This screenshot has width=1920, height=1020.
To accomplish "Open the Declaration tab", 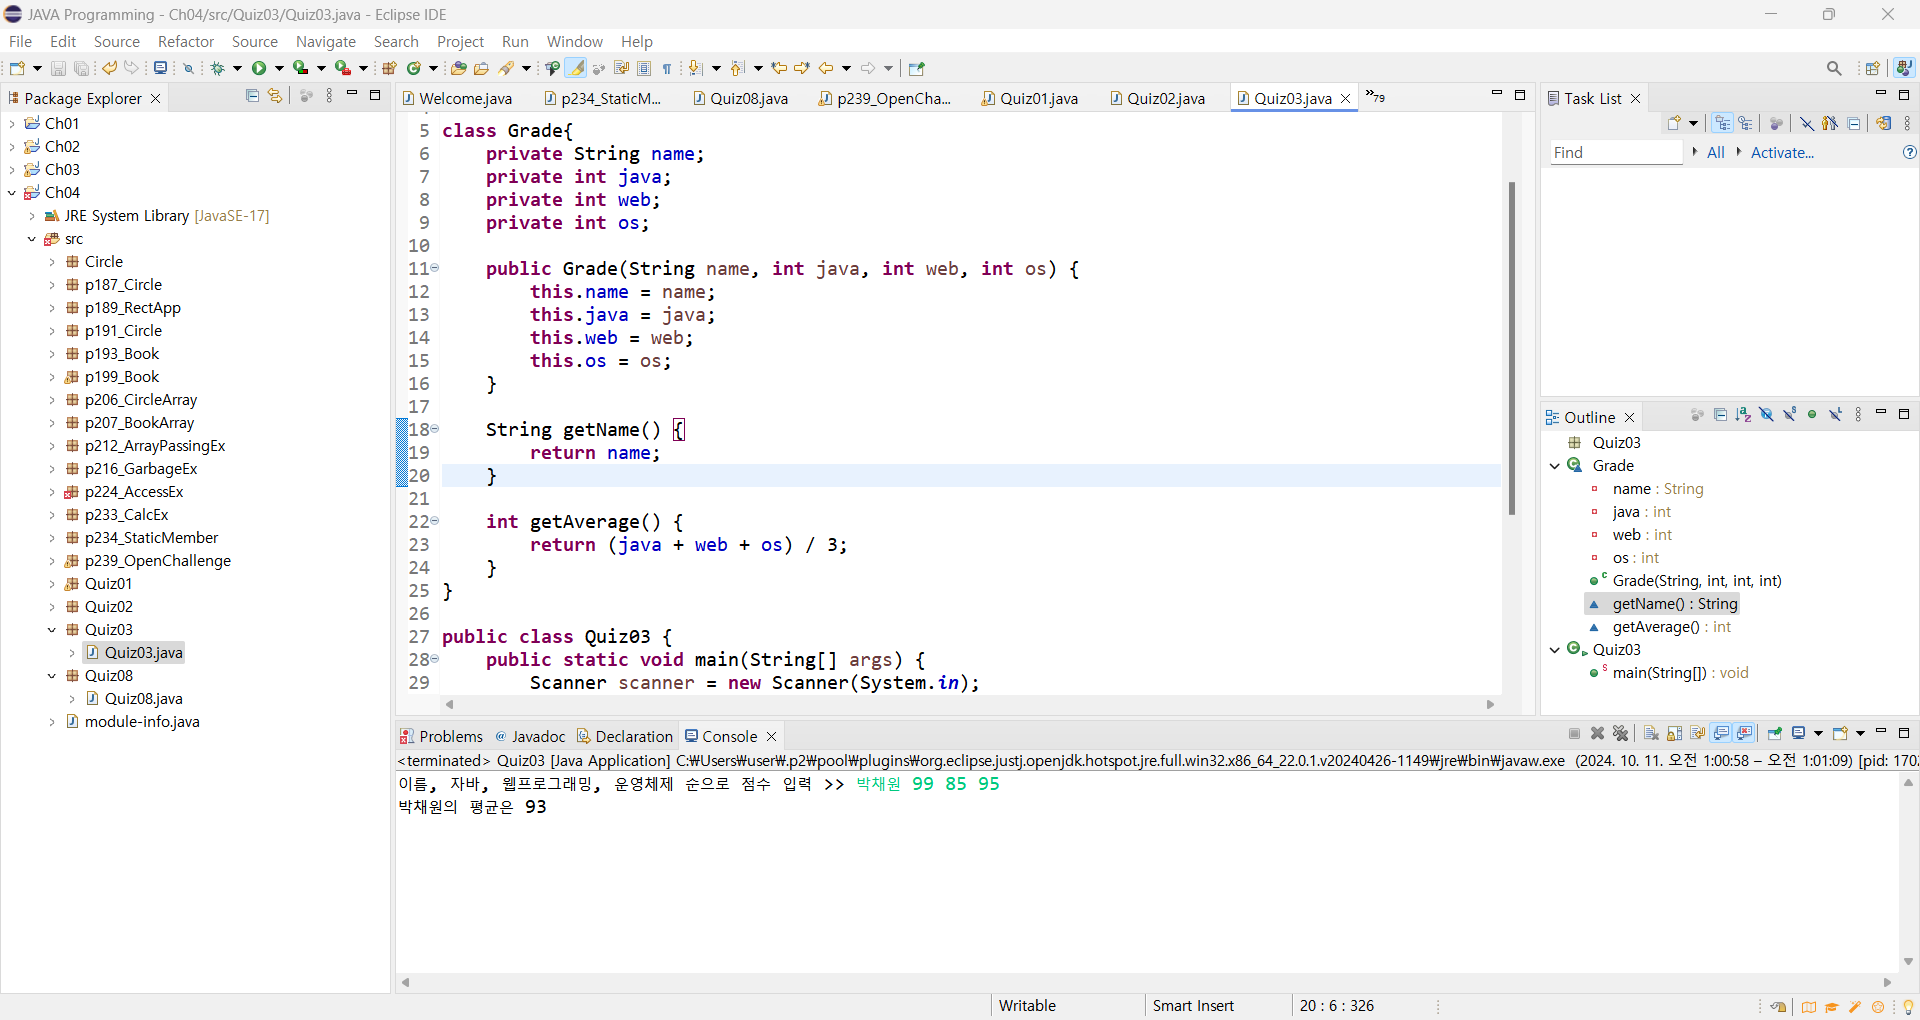I will 625,736.
